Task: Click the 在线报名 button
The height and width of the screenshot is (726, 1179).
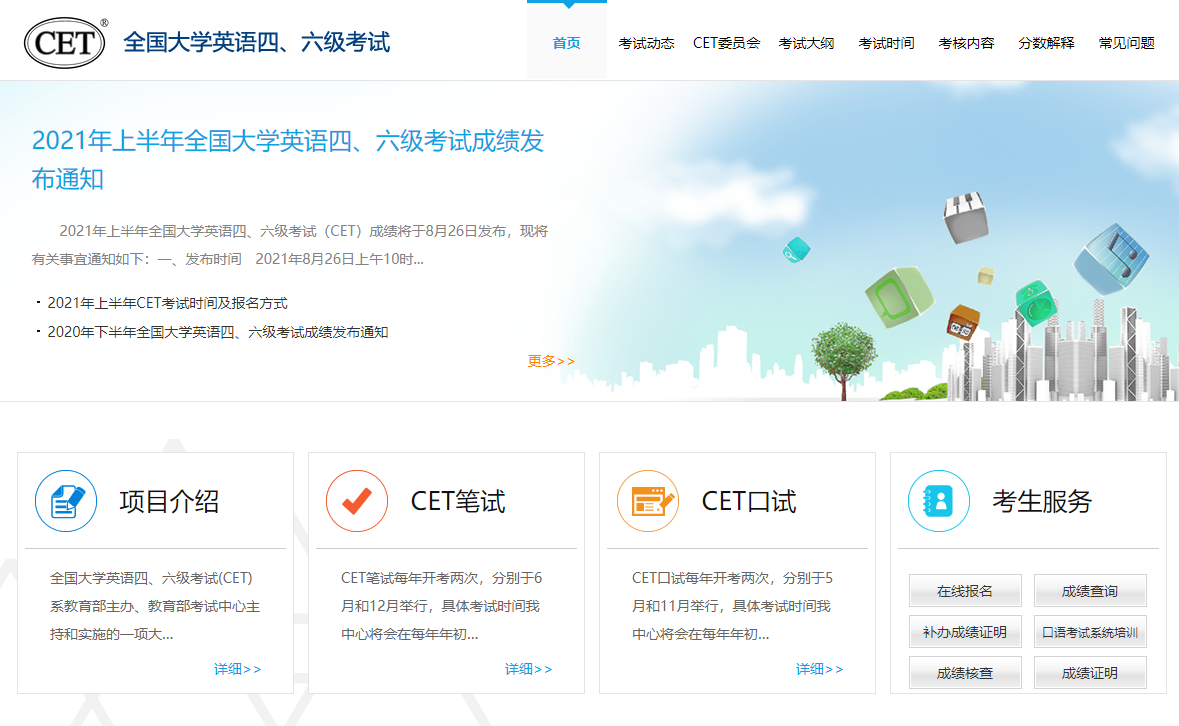Action: (965, 591)
